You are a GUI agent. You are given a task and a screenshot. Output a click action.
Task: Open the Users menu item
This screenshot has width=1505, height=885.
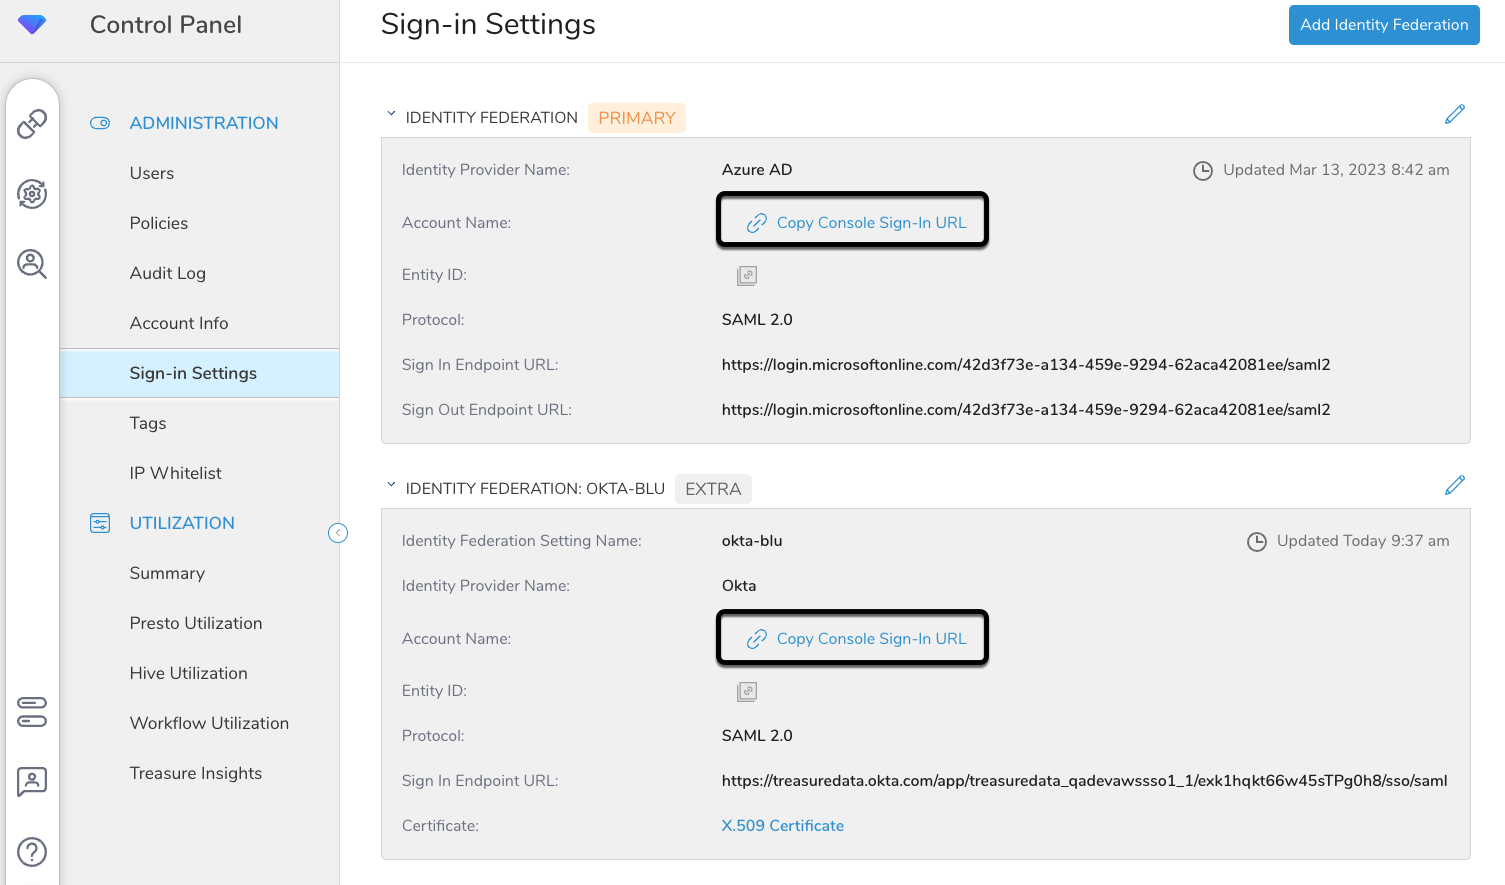click(152, 173)
